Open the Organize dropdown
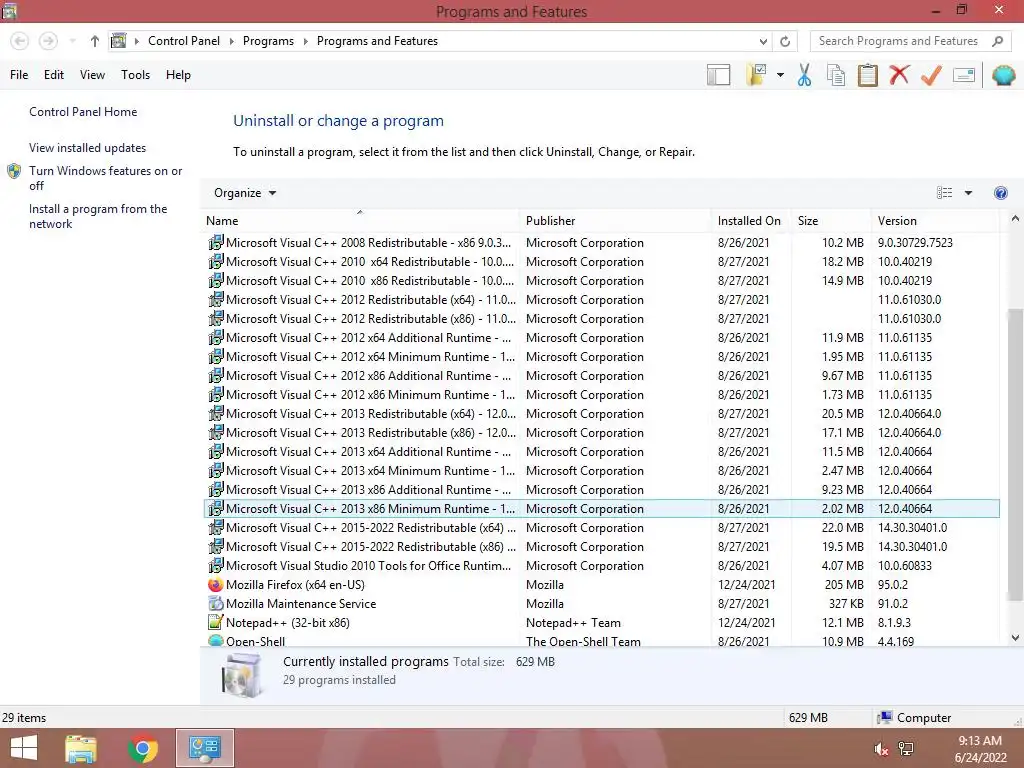The width and height of the screenshot is (1024, 768). click(x=245, y=193)
